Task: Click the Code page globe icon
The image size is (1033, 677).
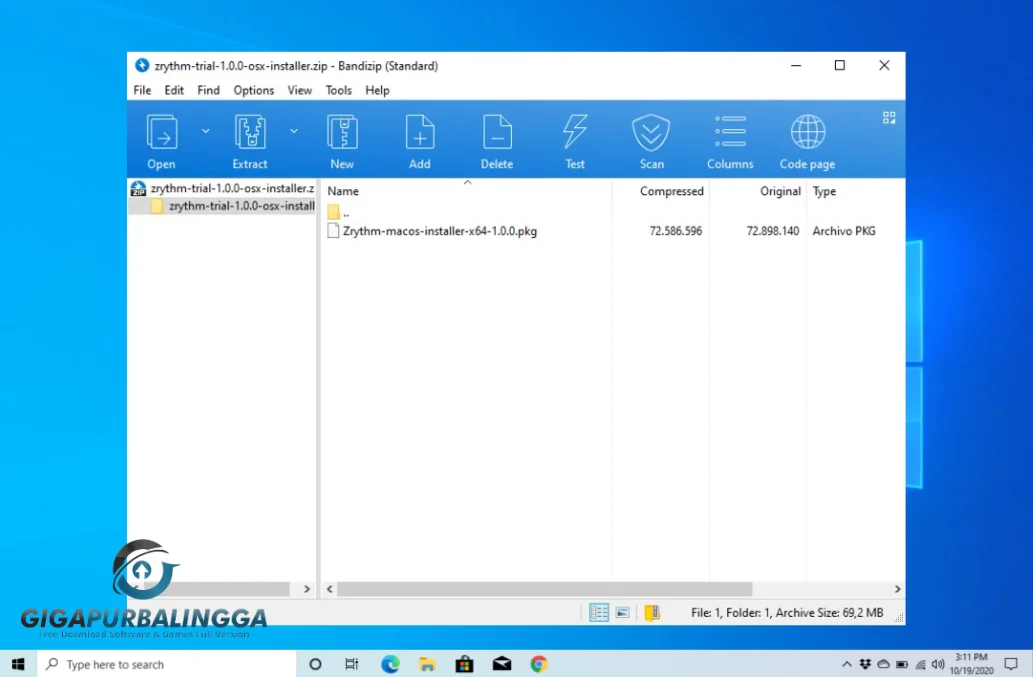Action: pos(808,132)
